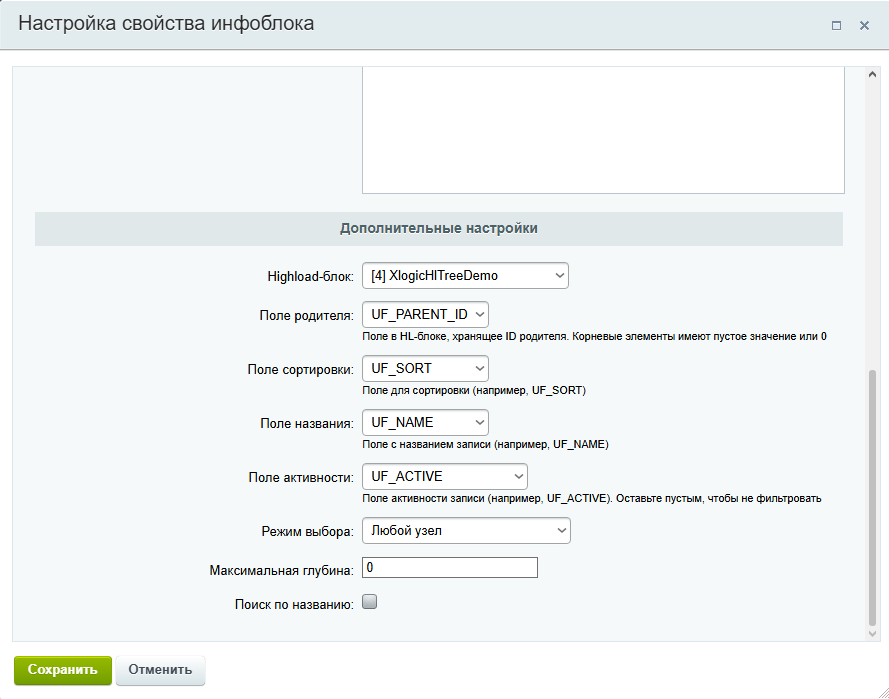Image resolution: width=889 pixels, height=699 pixels.
Task: Click the scrollbar up arrow
Action: (872, 74)
